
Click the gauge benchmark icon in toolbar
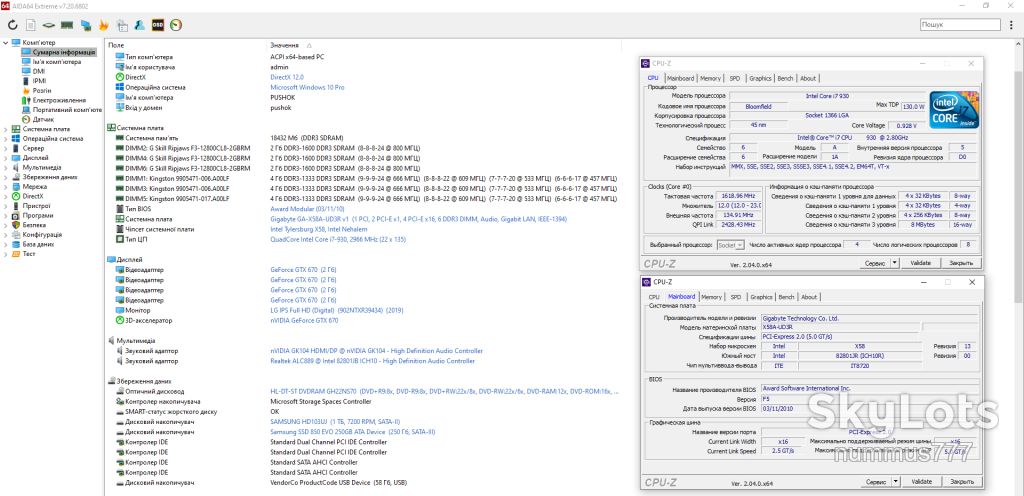click(x=176, y=25)
